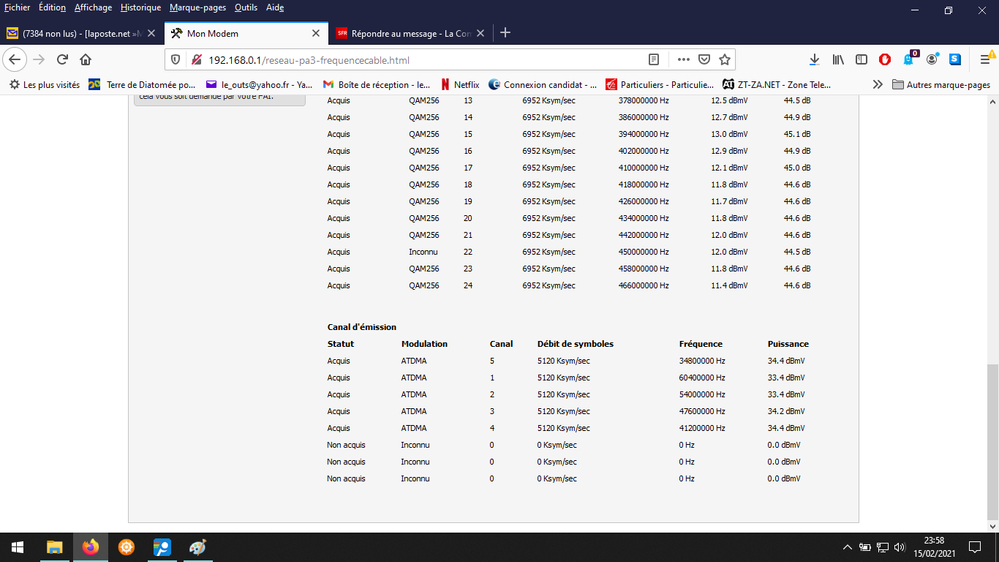999x562 pixels.
Task: Go to the Firefox home page
Action: 85,59
